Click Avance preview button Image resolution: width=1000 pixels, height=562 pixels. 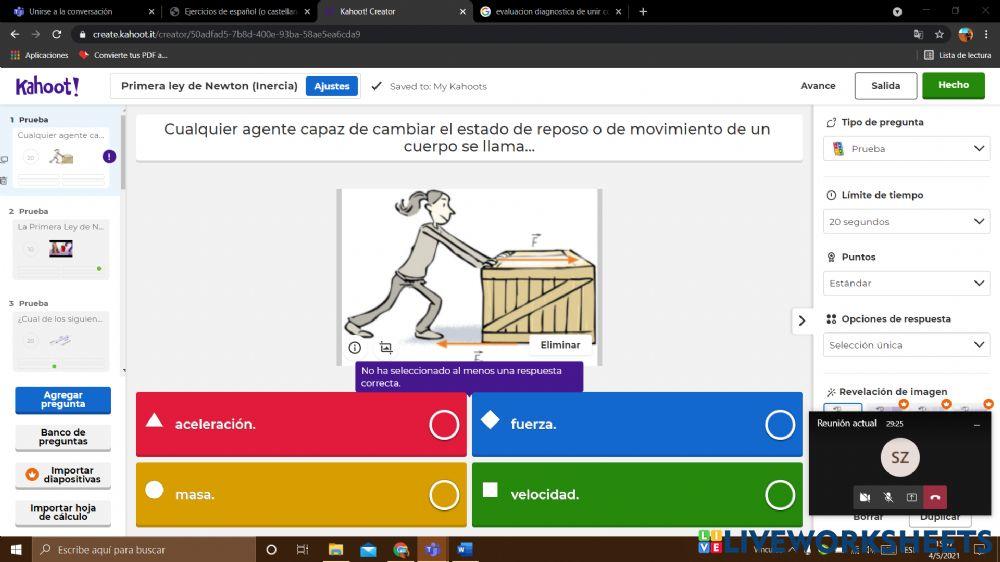point(818,85)
